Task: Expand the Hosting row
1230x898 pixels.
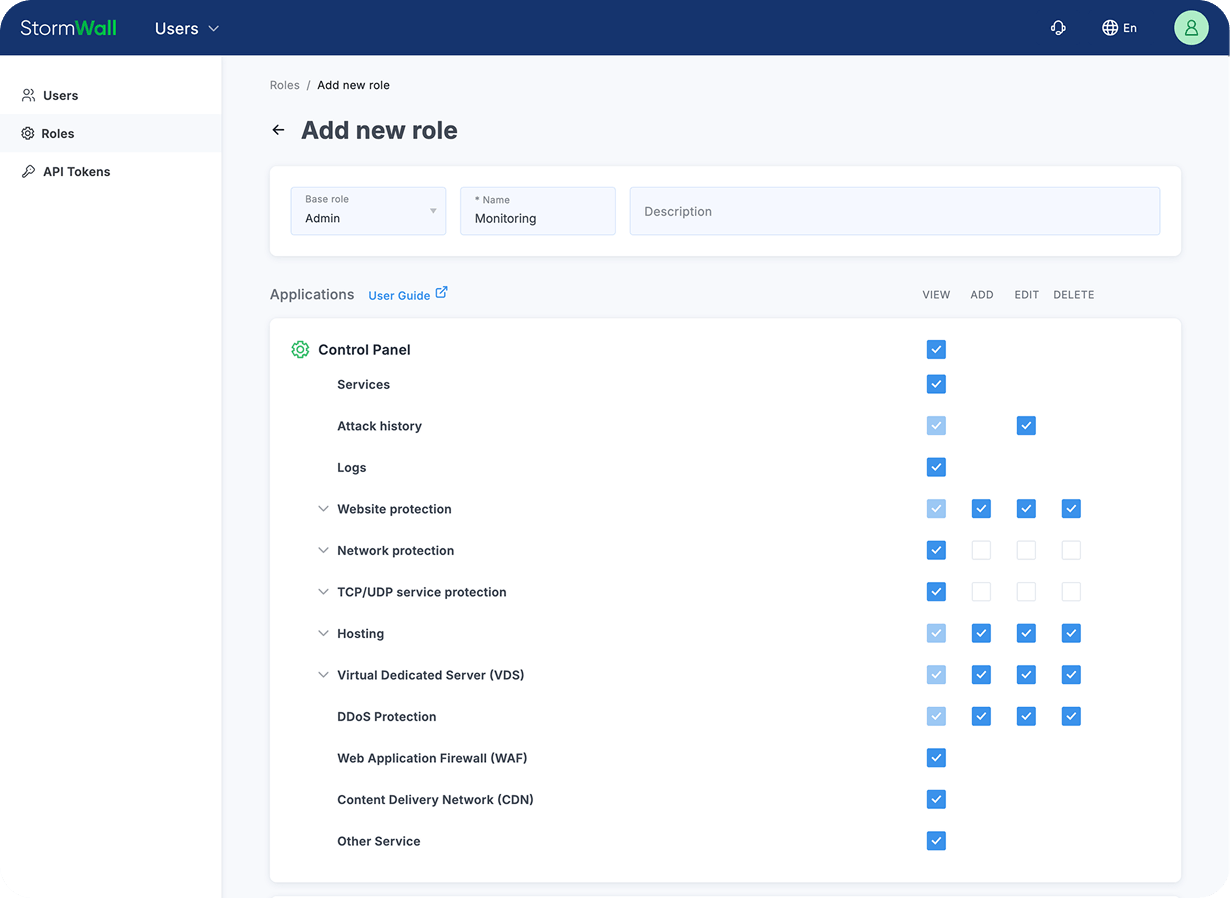Action: click(x=323, y=633)
